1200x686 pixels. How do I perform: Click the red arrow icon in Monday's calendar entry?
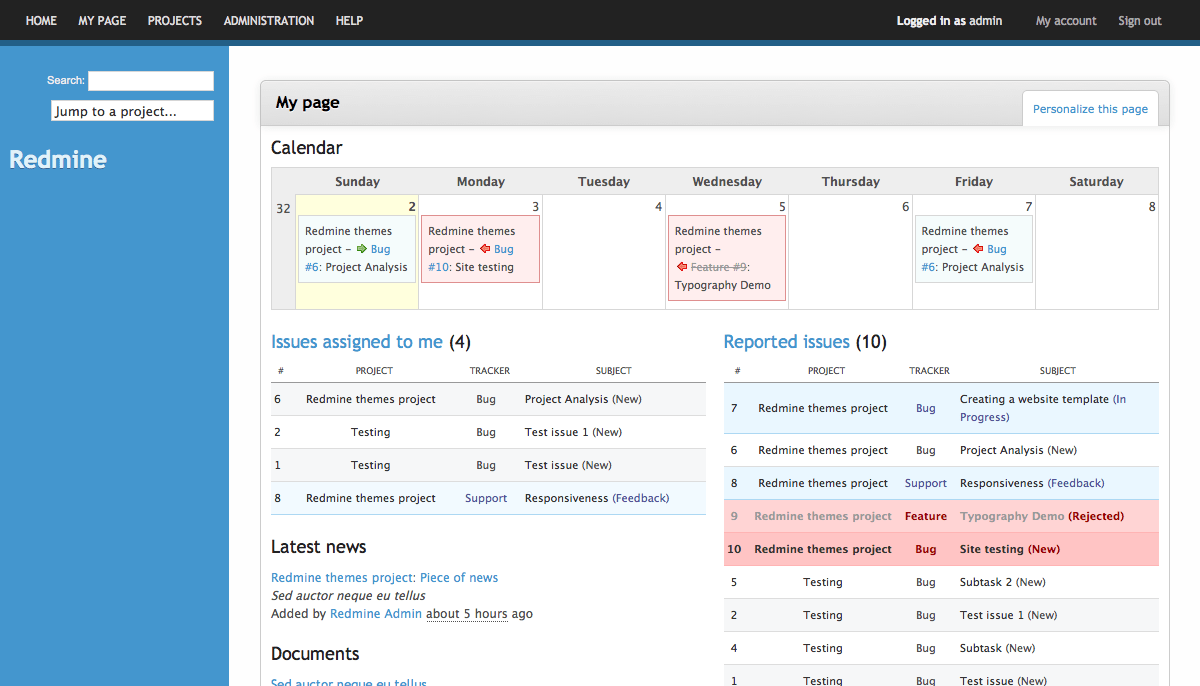tap(484, 249)
